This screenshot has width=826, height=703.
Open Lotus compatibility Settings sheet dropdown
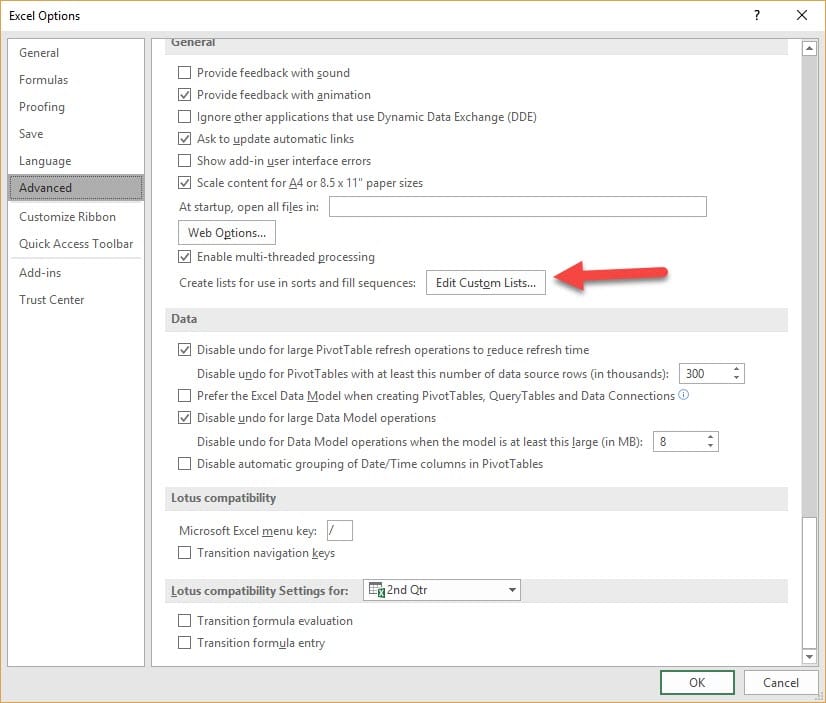coord(513,590)
